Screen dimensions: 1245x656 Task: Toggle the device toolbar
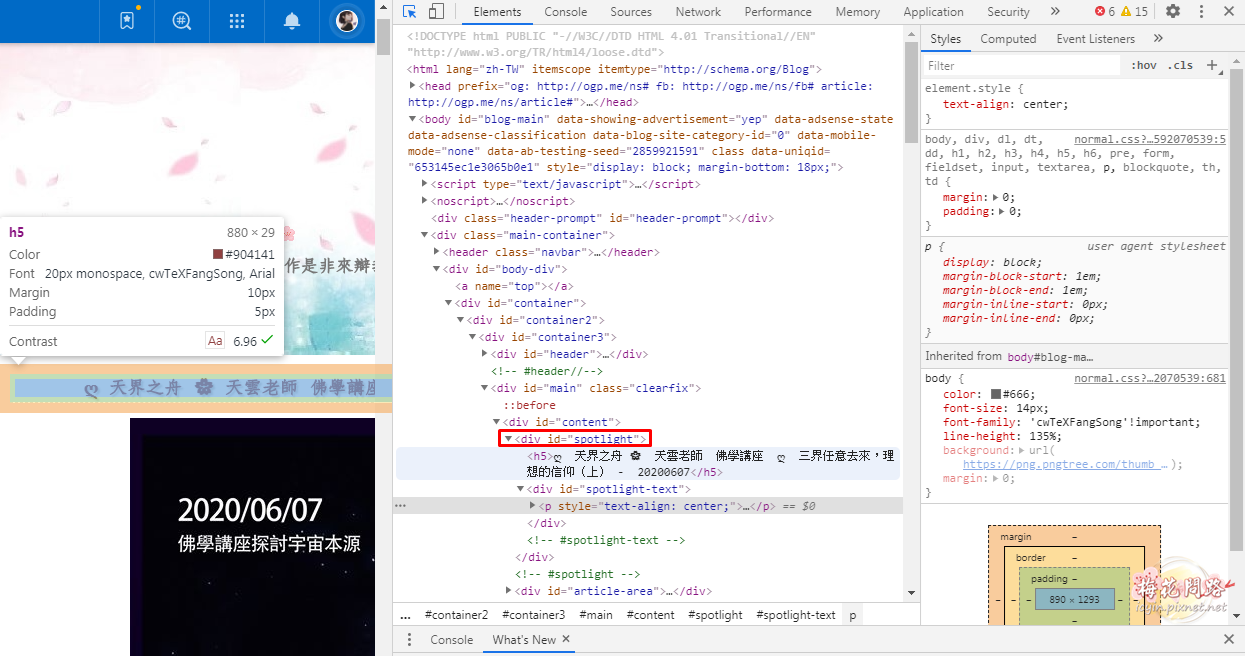[436, 12]
